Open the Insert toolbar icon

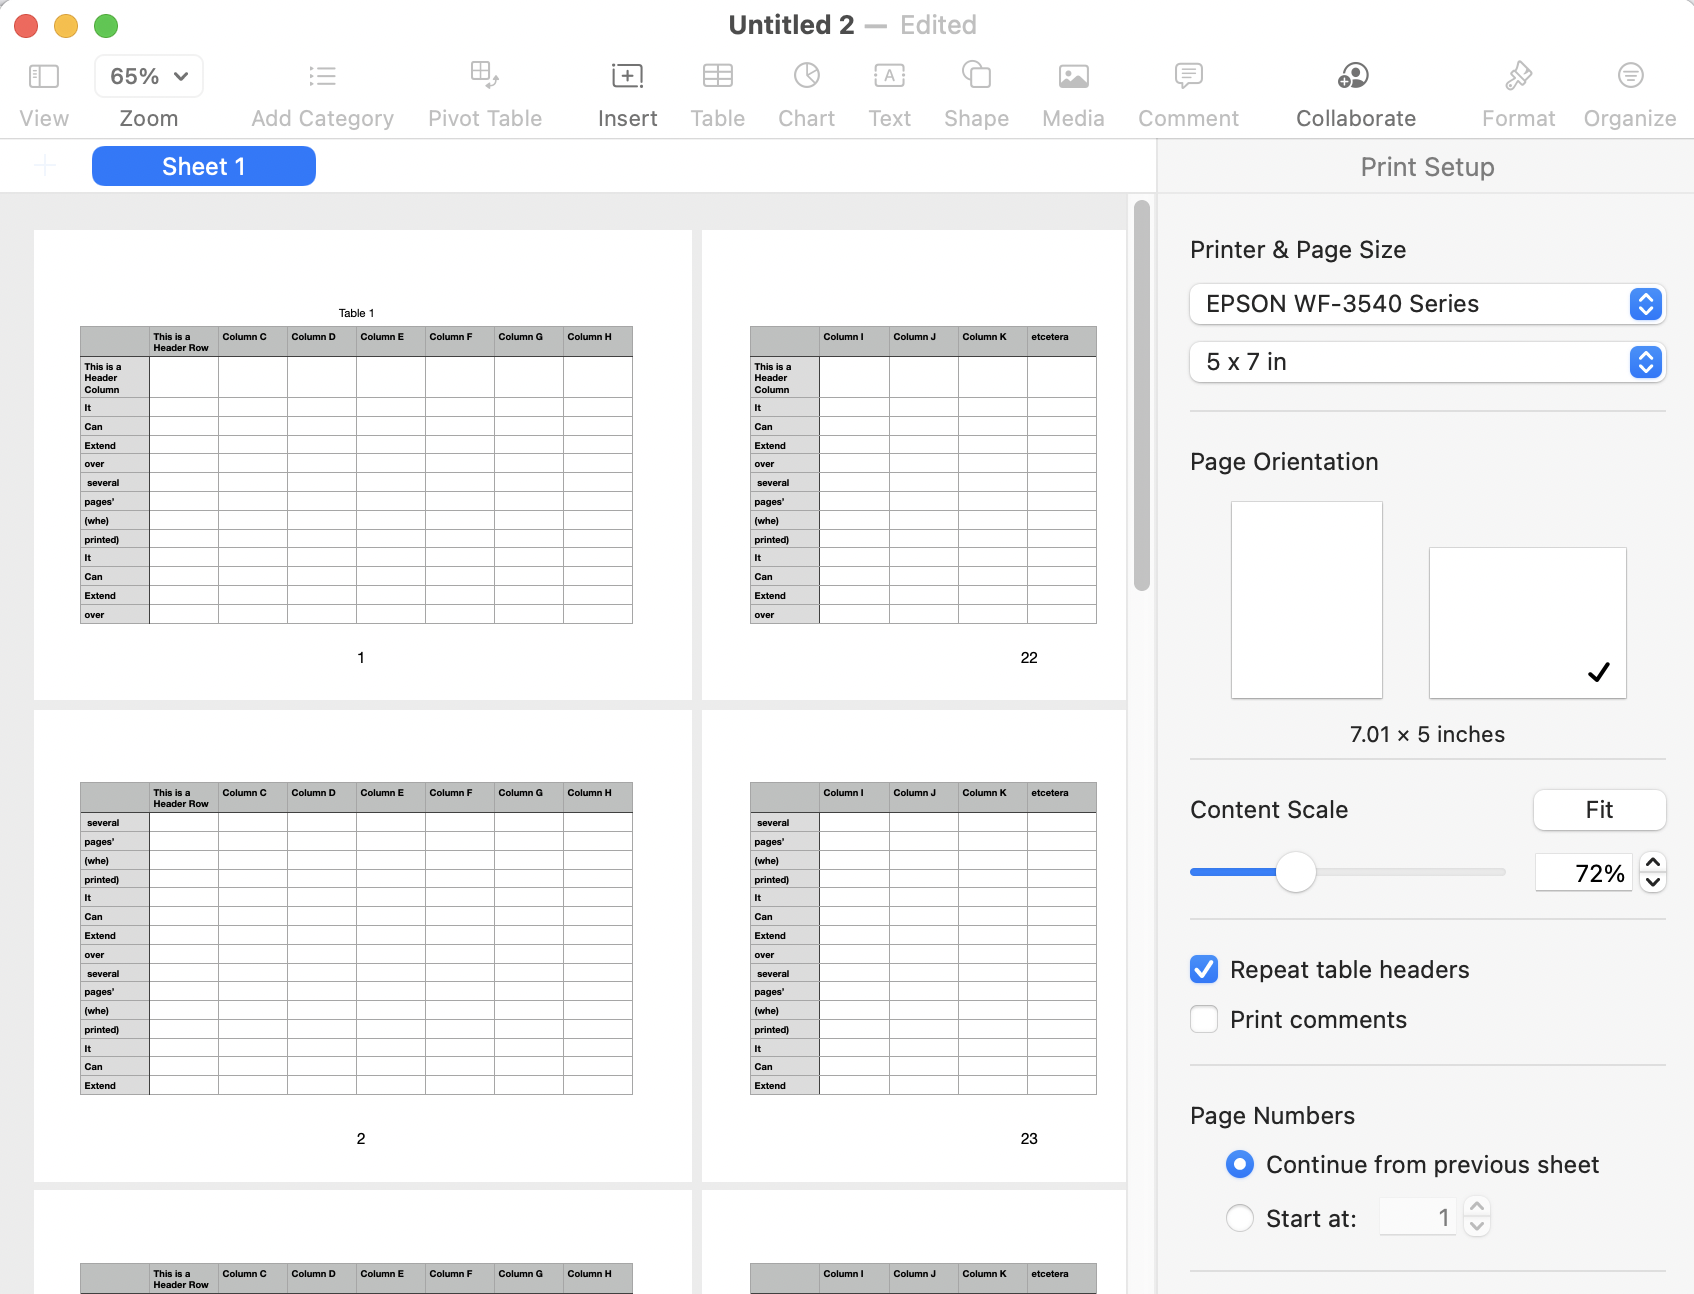tap(627, 76)
